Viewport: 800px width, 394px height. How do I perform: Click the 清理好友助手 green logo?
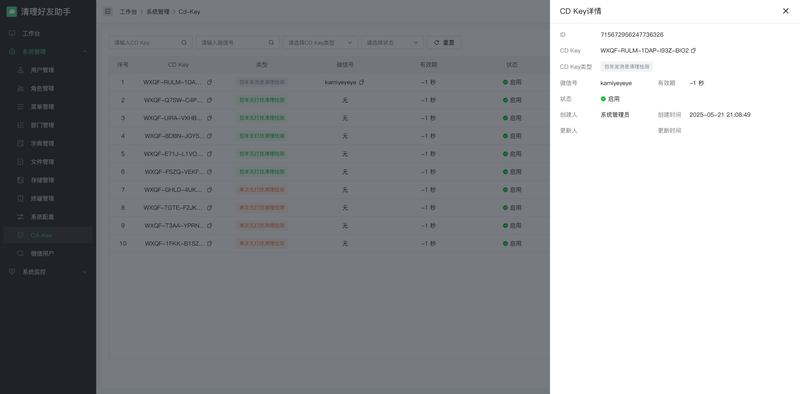click(11, 12)
